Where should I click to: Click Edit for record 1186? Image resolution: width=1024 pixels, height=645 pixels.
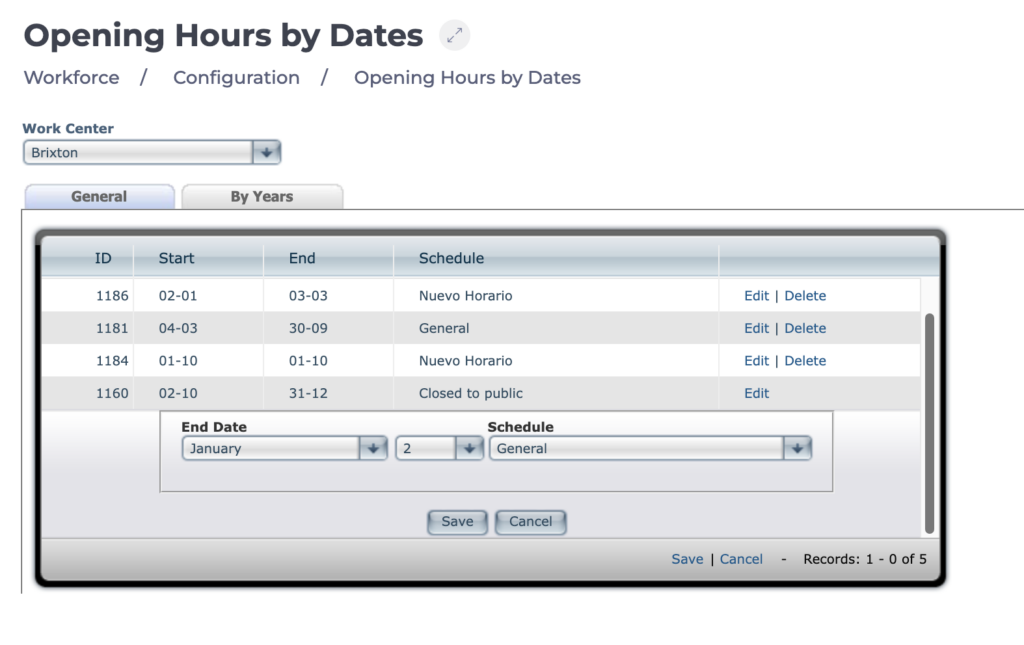tap(756, 296)
